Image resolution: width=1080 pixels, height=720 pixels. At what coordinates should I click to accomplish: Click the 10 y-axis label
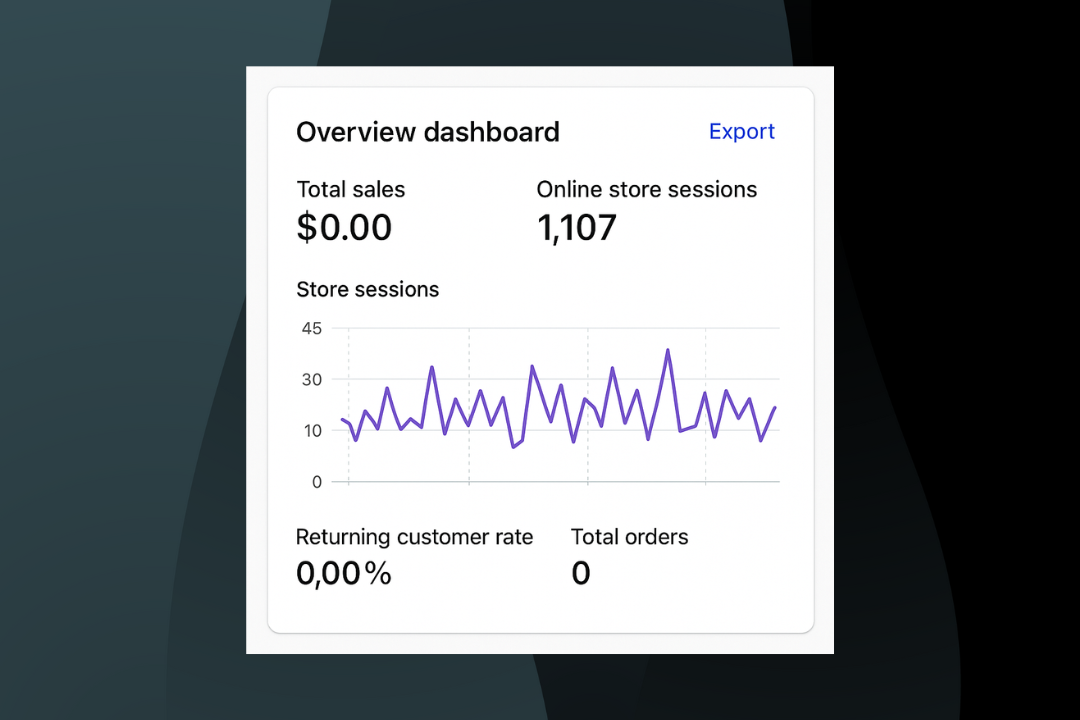(312, 431)
